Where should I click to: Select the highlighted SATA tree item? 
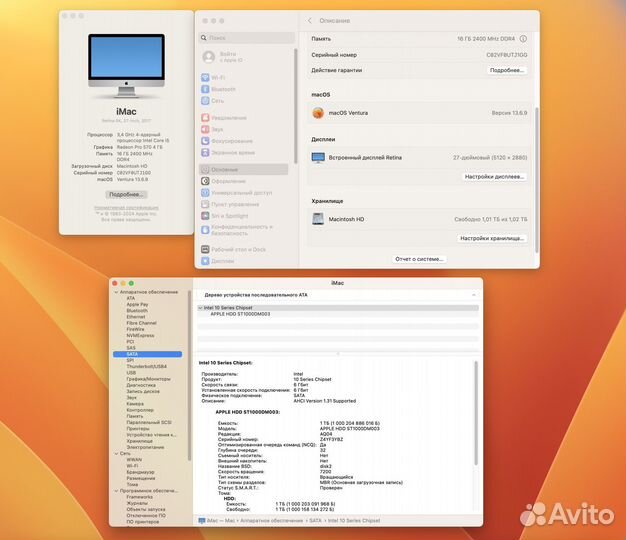tap(147, 354)
